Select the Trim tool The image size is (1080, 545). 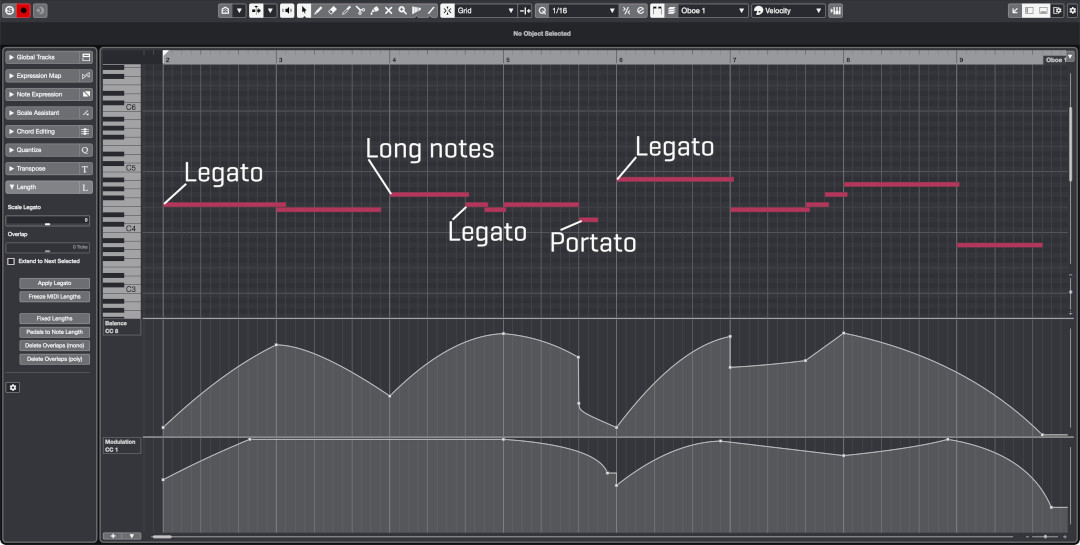coord(346,11)
